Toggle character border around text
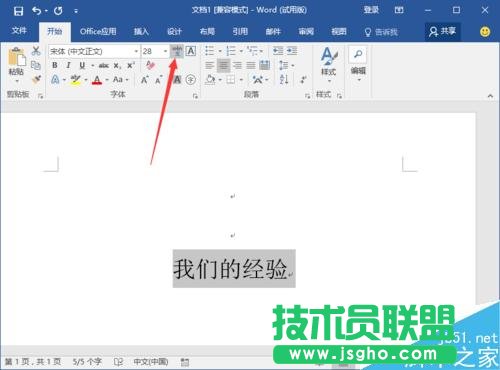This screenshot has width=500, height=370. tap(191, 51)
